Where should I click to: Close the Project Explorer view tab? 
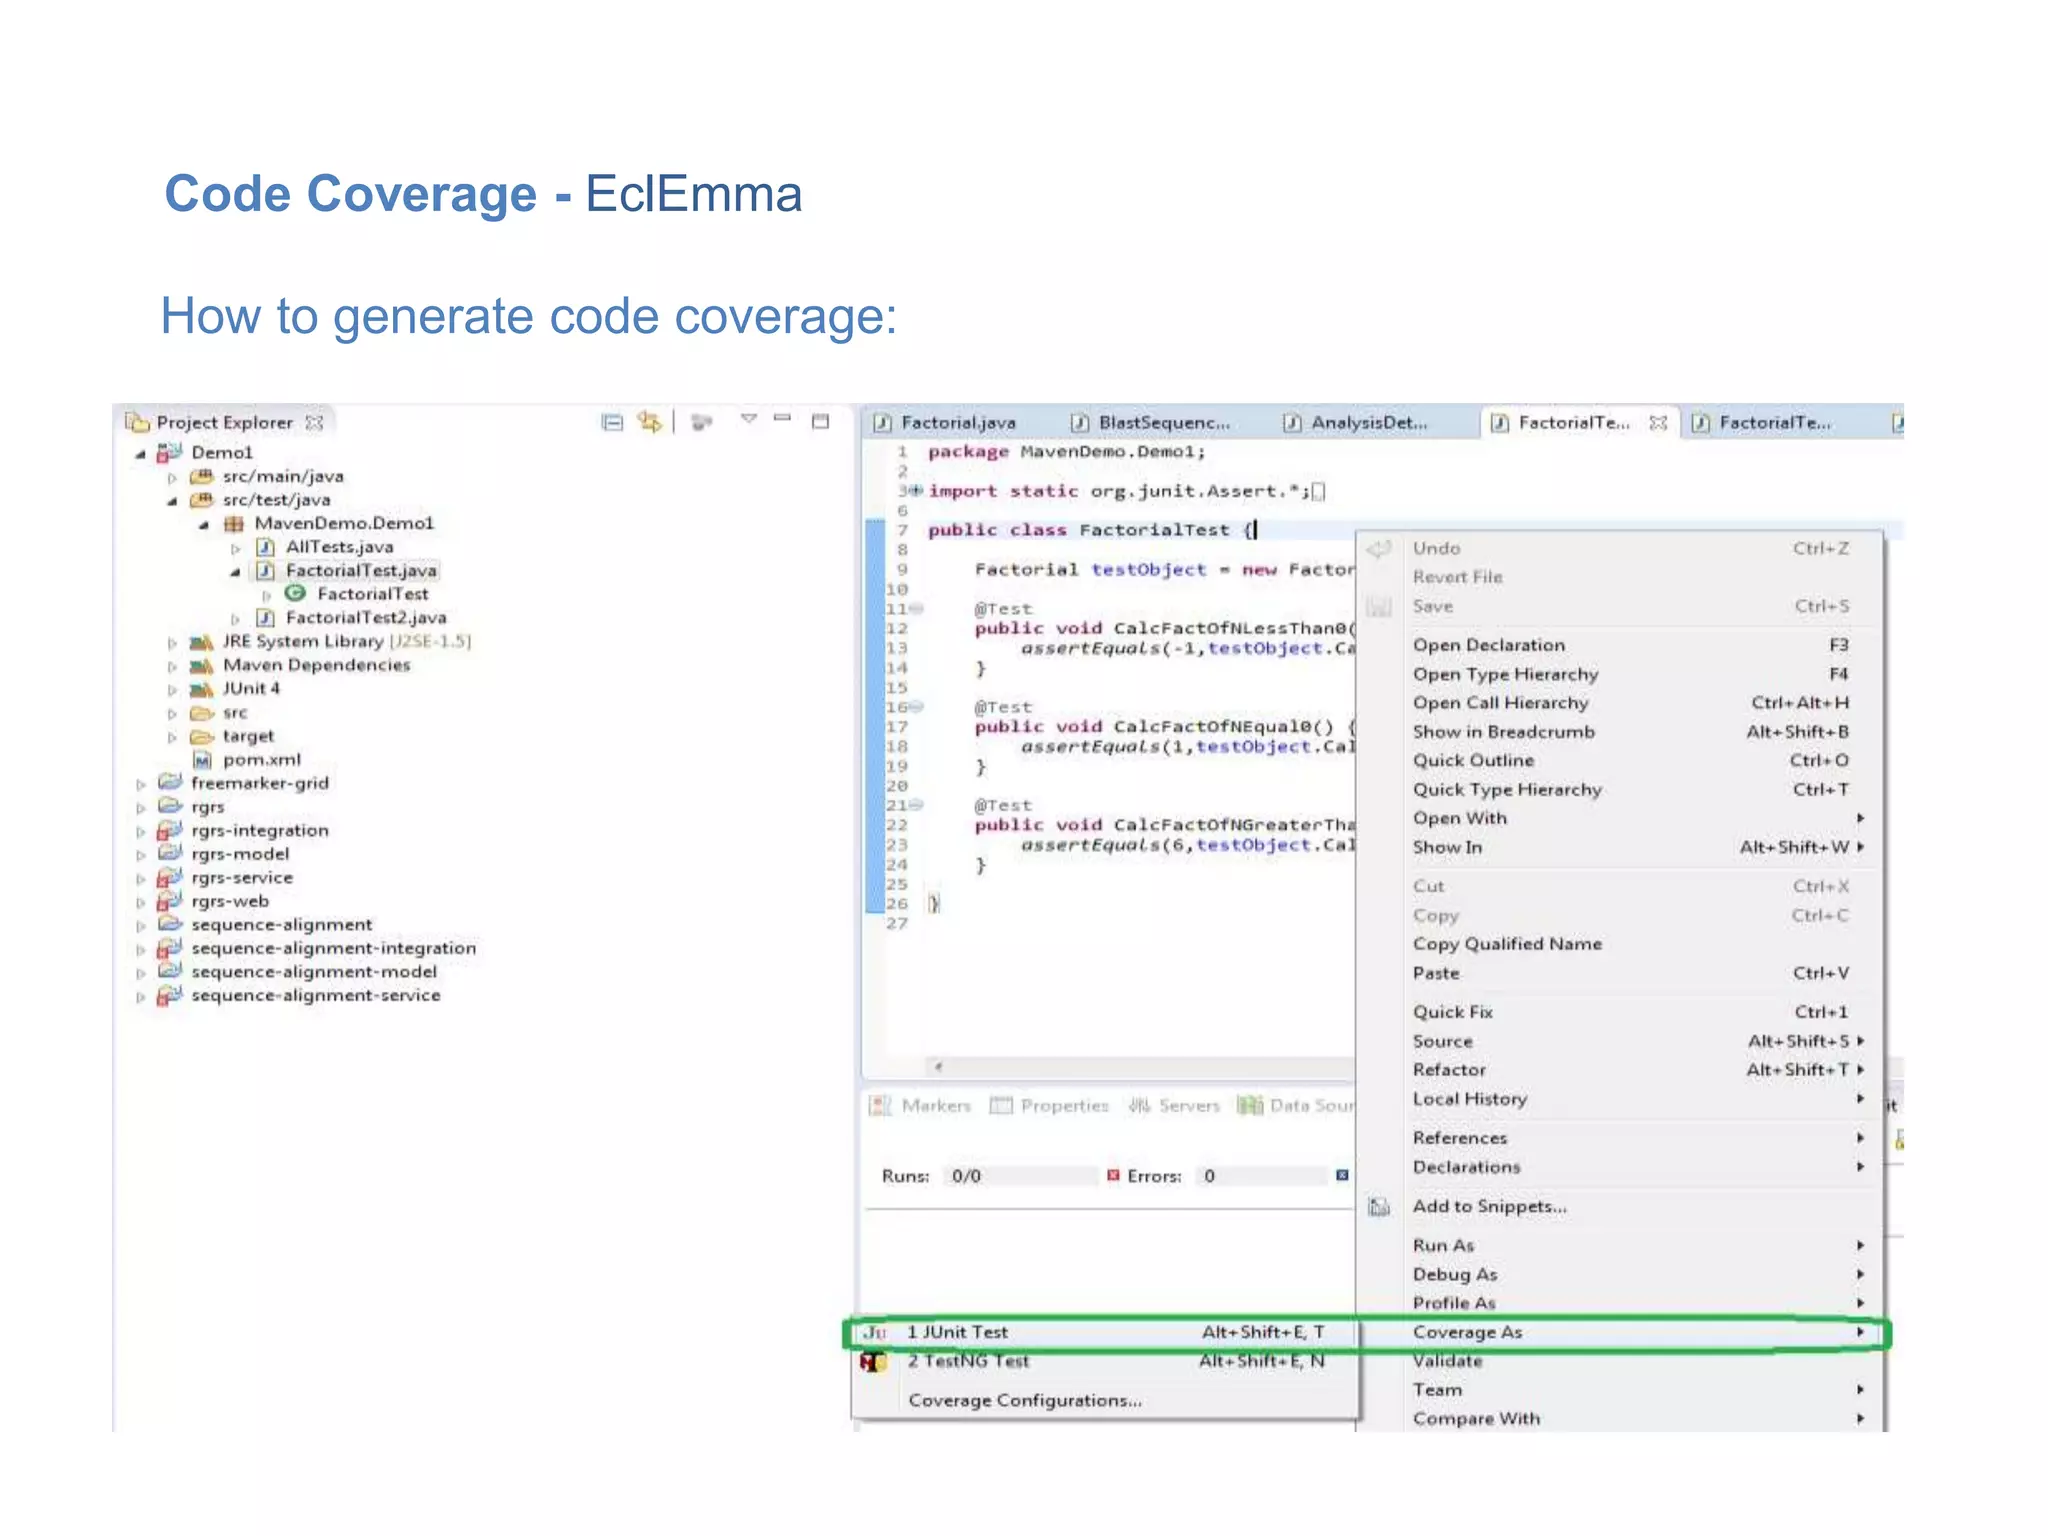coord(315,423)
